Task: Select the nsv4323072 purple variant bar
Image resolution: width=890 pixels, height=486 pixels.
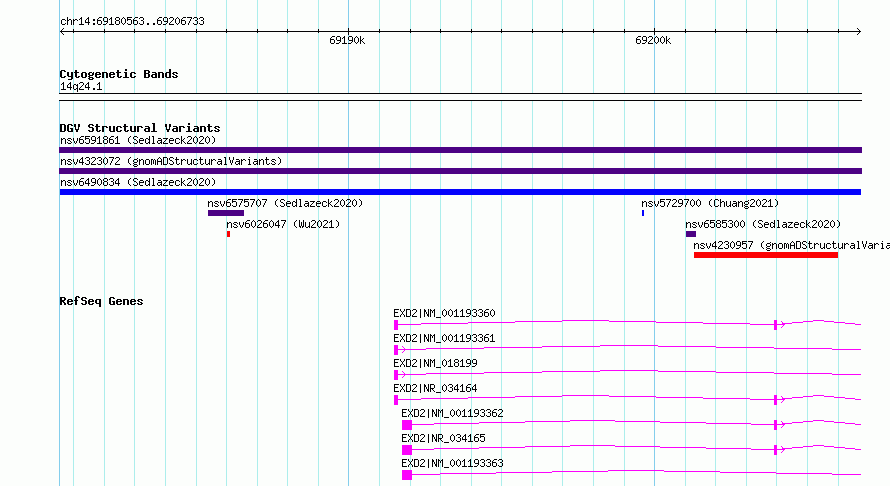Action: click(x=460, y=171)
